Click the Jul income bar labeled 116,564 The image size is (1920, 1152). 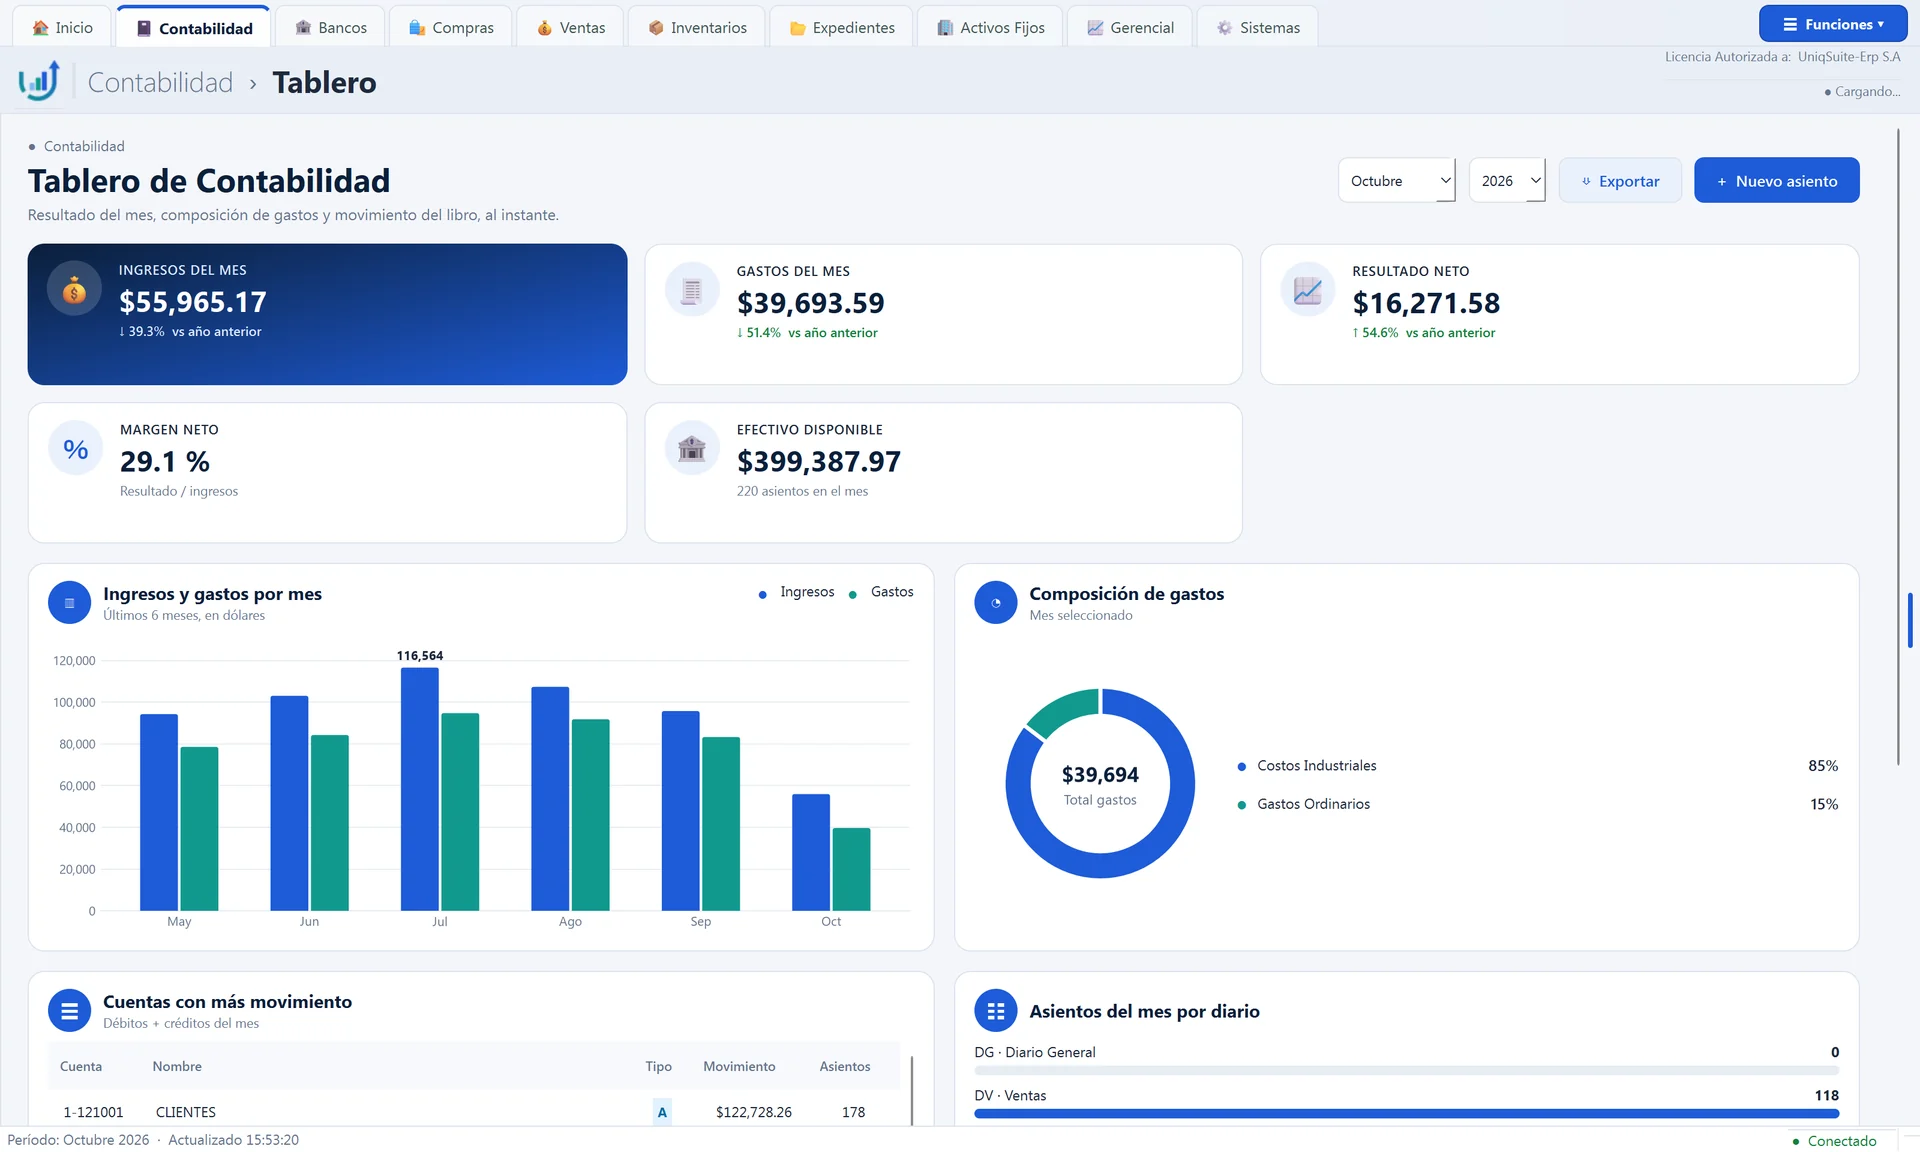coord(420,788)
